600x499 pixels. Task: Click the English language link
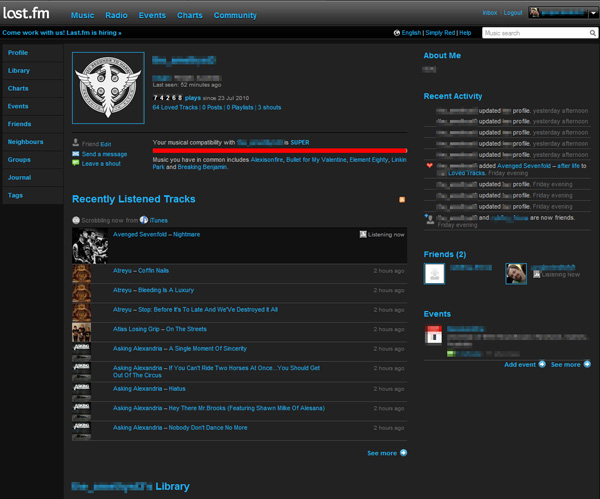click(x=411, y=33)
